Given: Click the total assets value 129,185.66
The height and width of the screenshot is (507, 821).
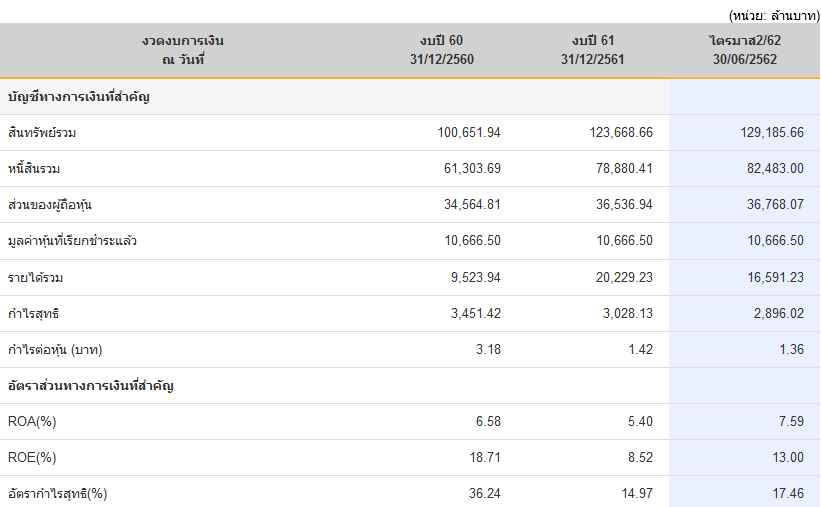Looking at the screenshot, I should (x=769, y=133).
